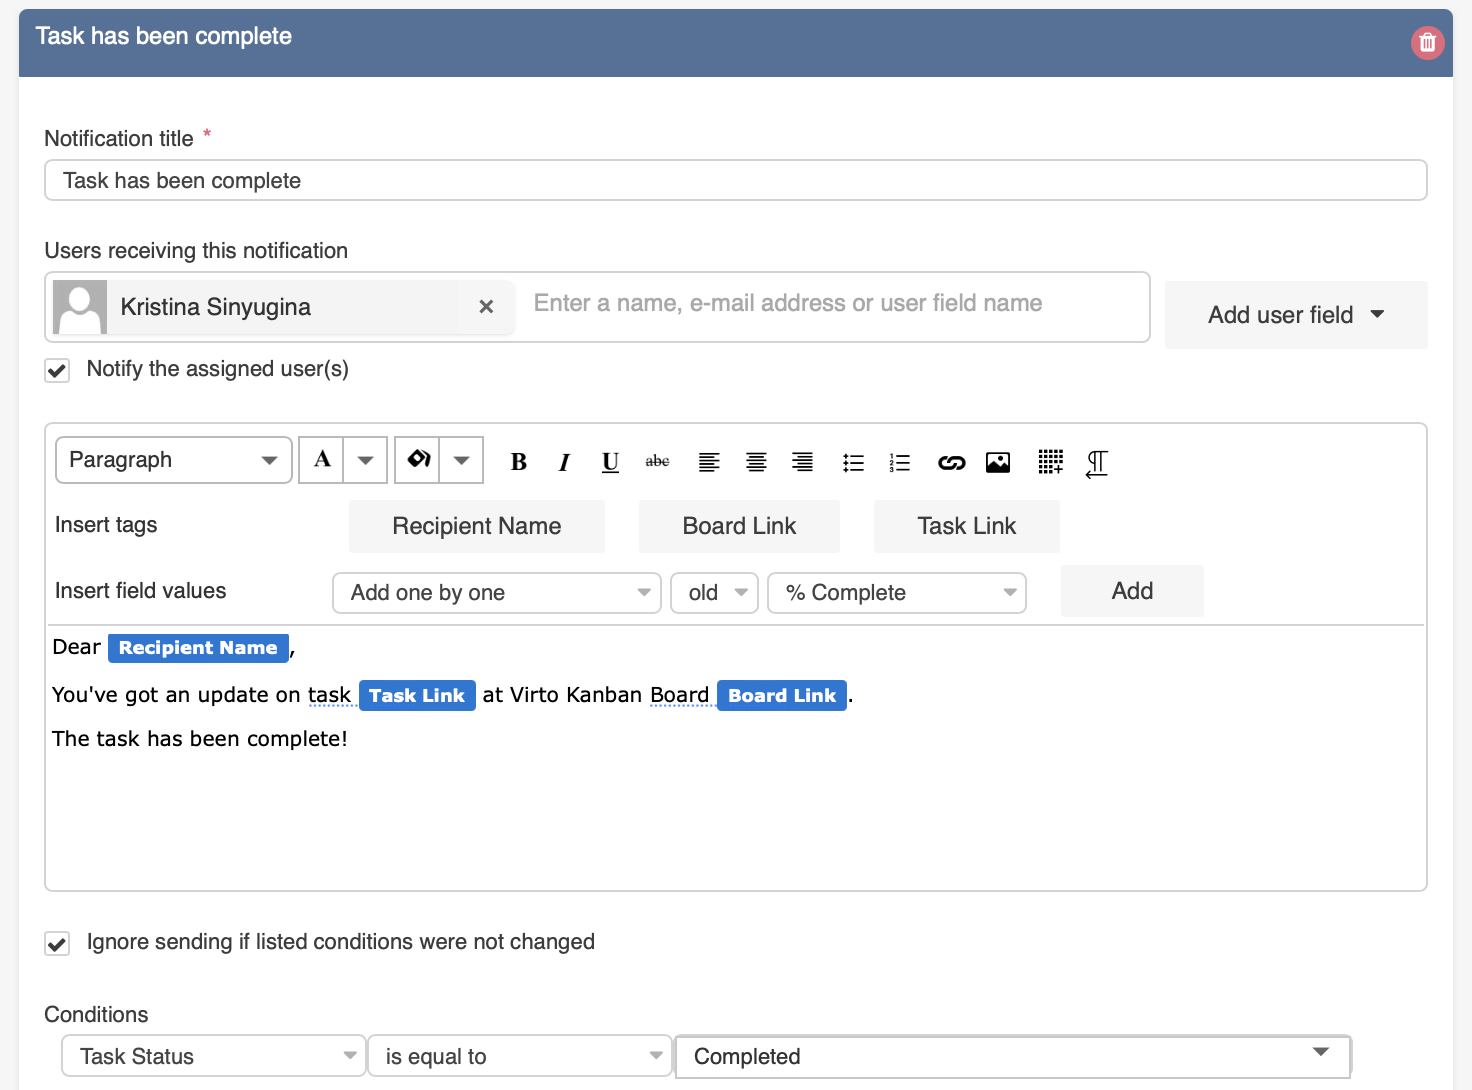Delete this notification via the trash icon

[1427, 42]
